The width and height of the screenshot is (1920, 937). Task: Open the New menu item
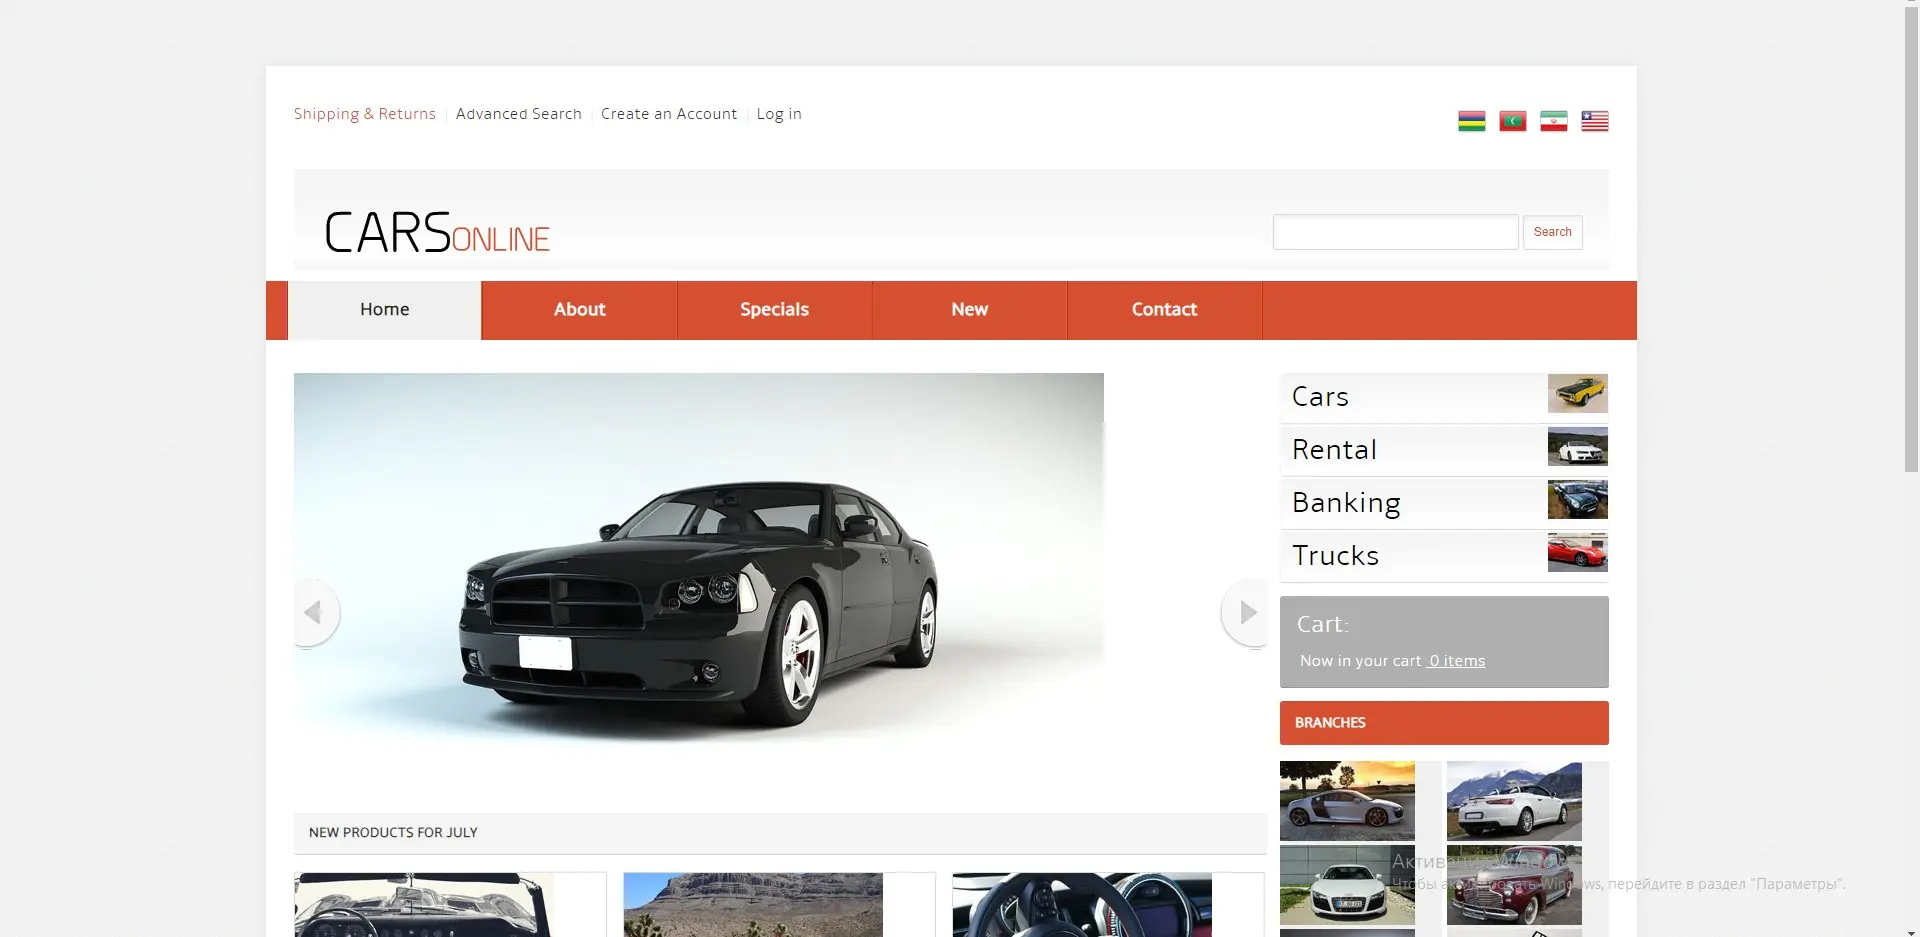coord(970,310)
